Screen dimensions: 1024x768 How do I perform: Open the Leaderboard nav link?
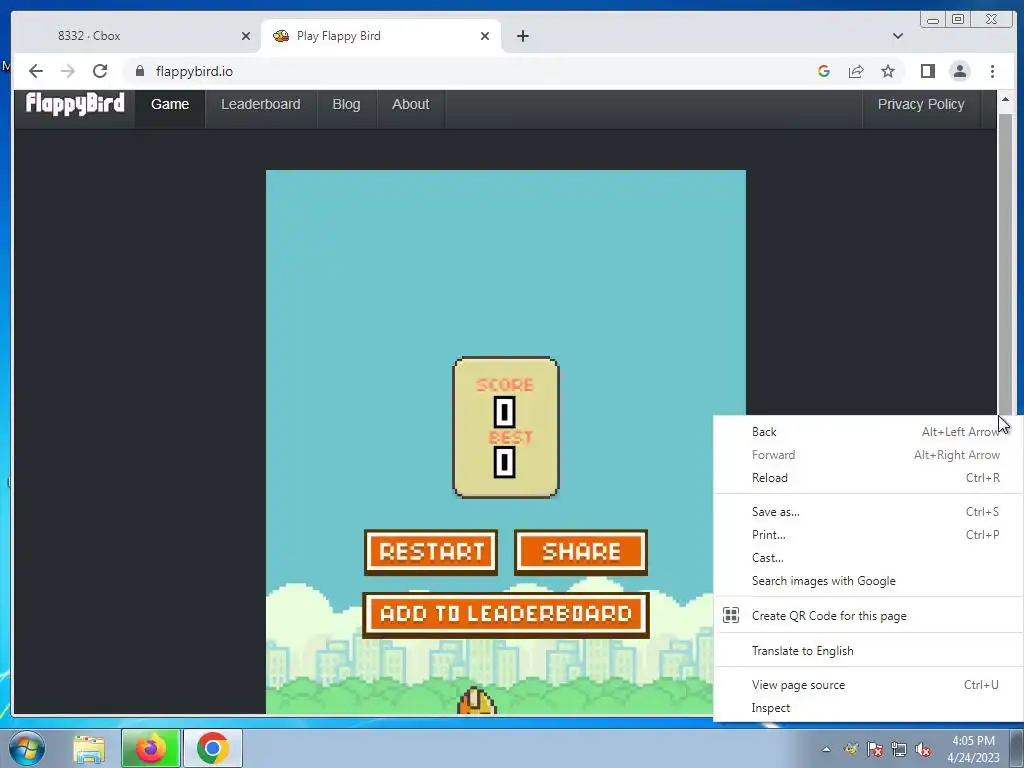pyautogui.click(x=261, y=104)
